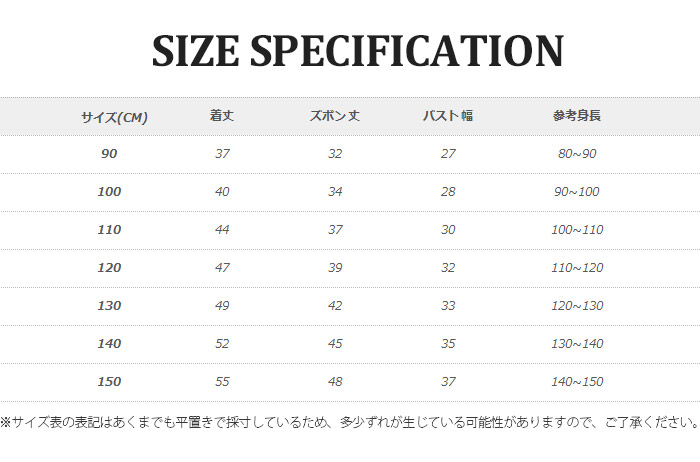Click the SIZE SPECIFICATION heading
This screenshot has height=462, width=700.
[x=357, y=52]
